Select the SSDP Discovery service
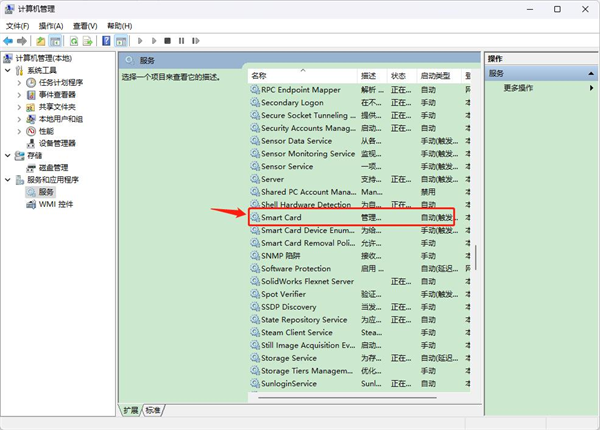 coord(359,307)
